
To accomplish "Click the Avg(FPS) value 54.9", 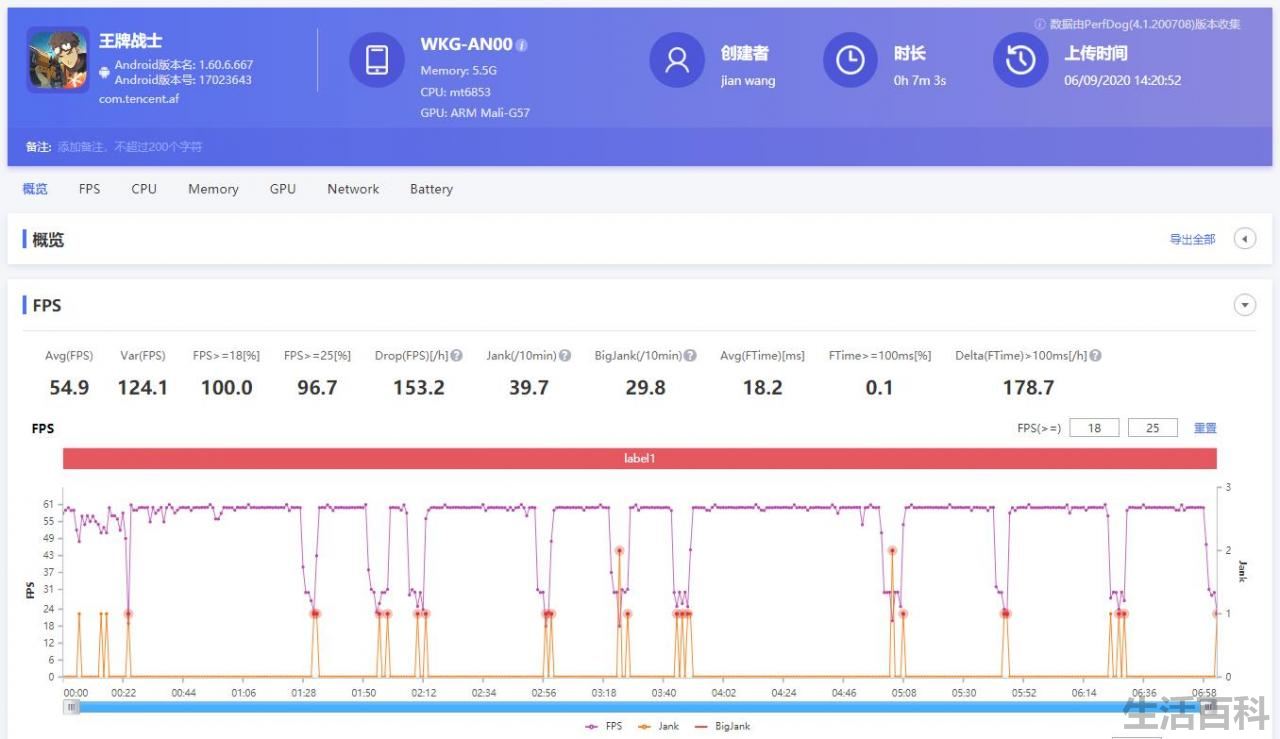I will click(x=69, y=387).
